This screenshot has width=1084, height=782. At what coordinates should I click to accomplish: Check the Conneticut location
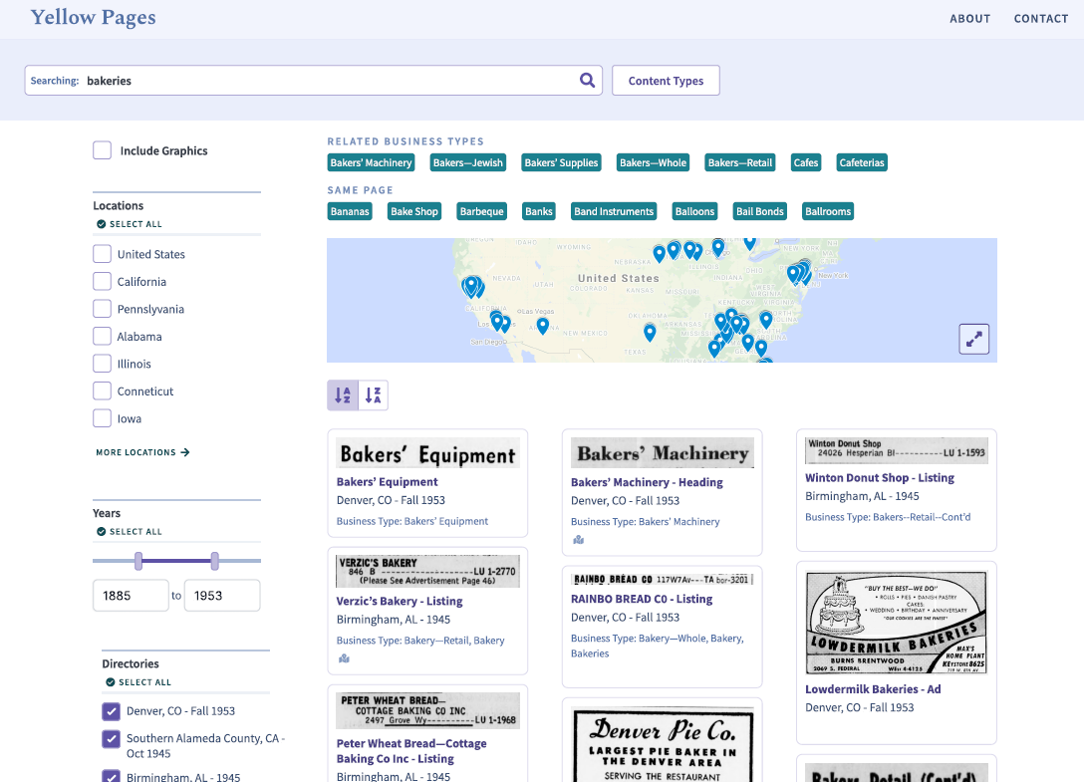click(102, 391)
